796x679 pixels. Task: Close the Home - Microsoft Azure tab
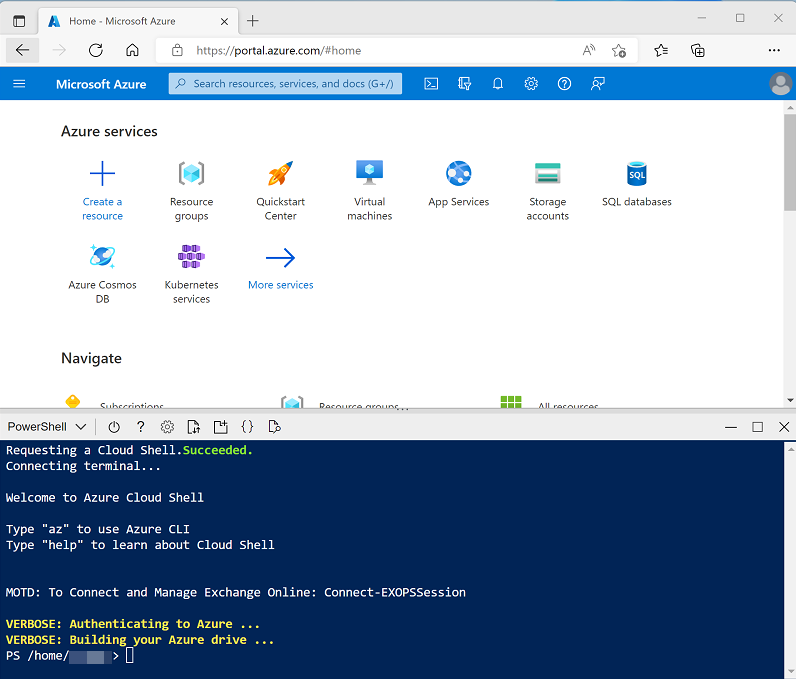(x=224, y=21)
